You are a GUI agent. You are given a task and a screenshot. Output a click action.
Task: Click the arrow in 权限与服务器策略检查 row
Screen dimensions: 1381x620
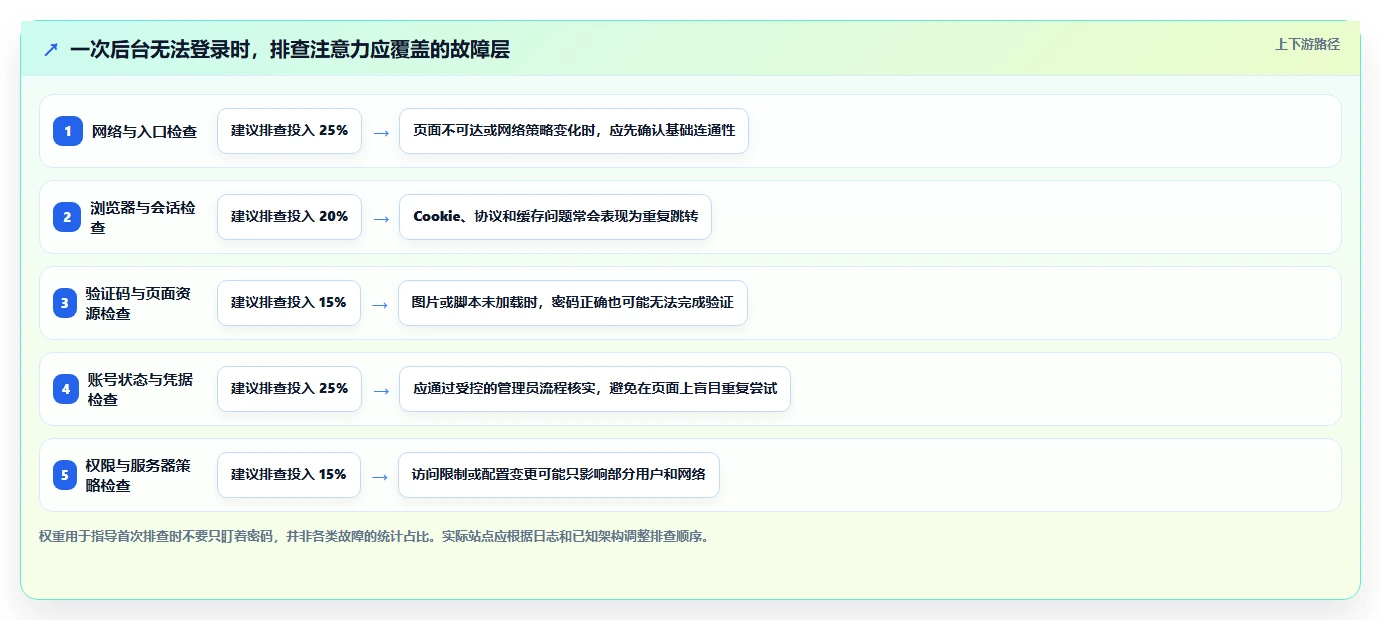point(379,476)
